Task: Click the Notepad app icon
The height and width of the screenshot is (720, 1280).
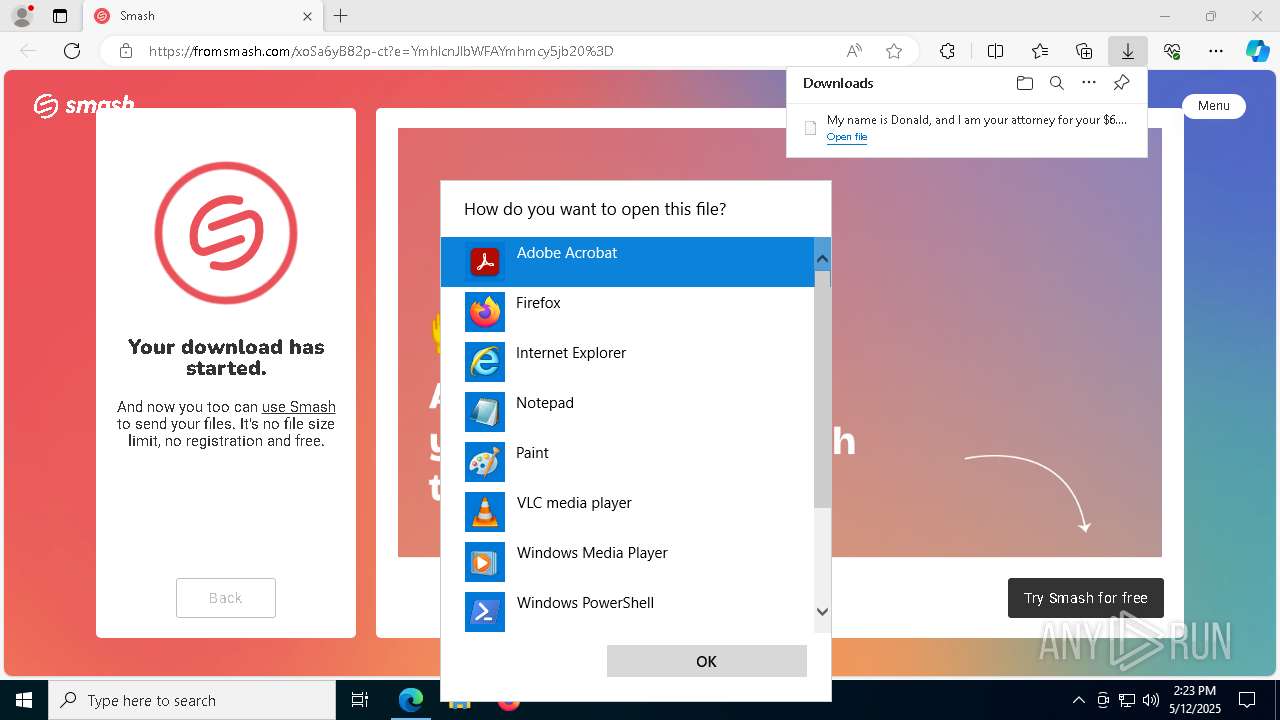Action: [x=485, y=412]
